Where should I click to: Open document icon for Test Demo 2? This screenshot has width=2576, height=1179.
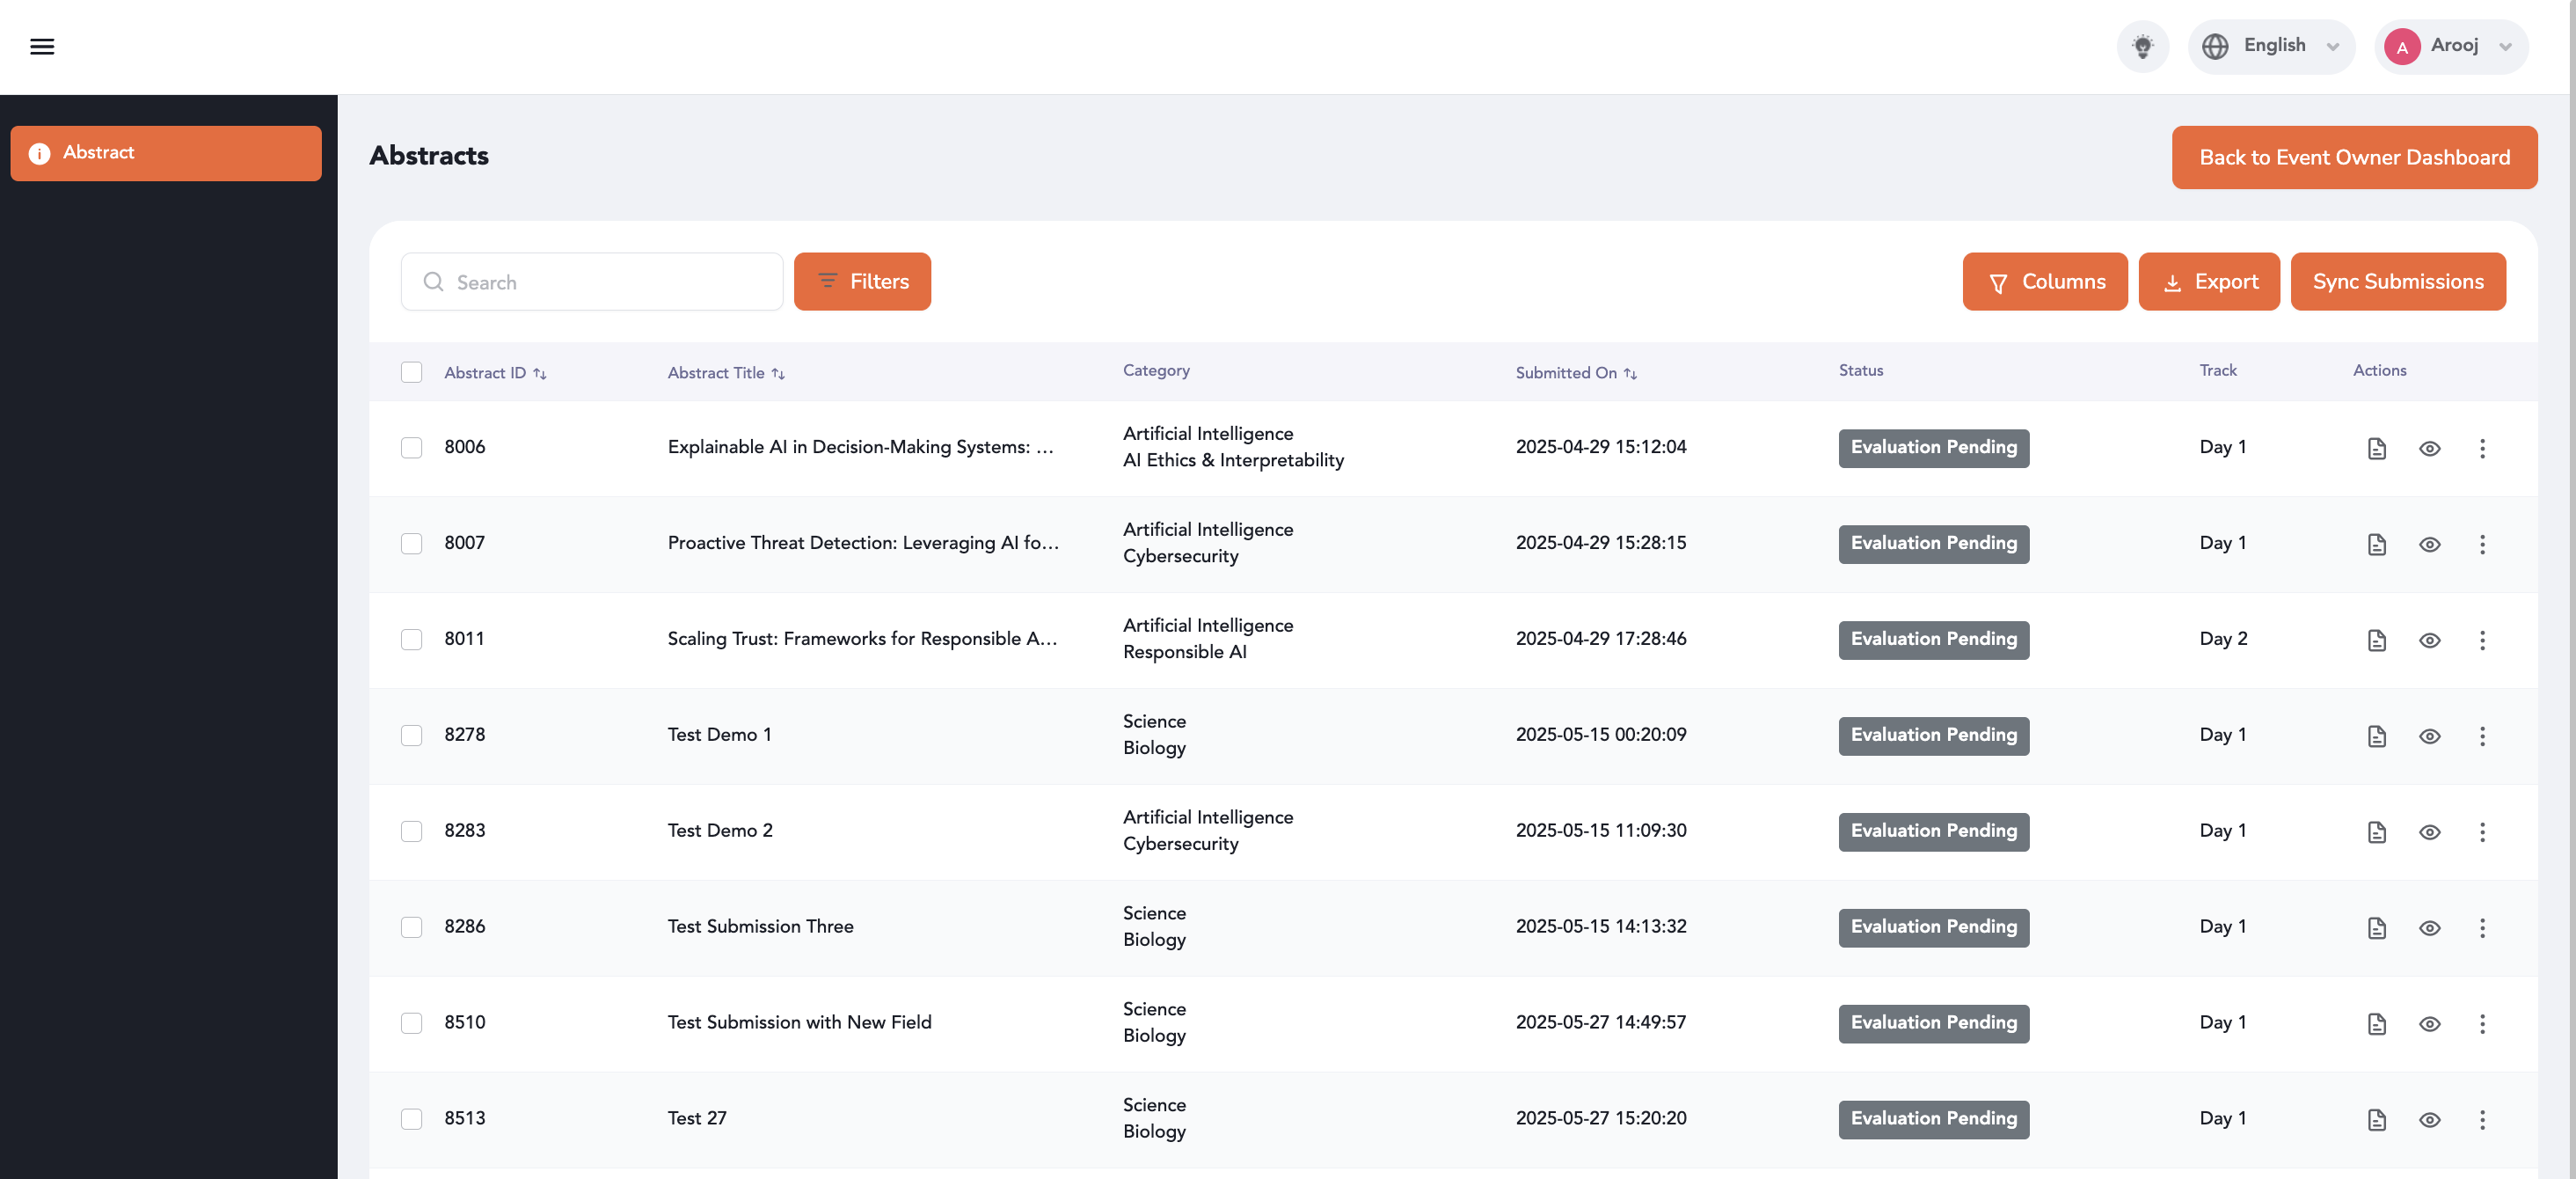point(2377,833)
